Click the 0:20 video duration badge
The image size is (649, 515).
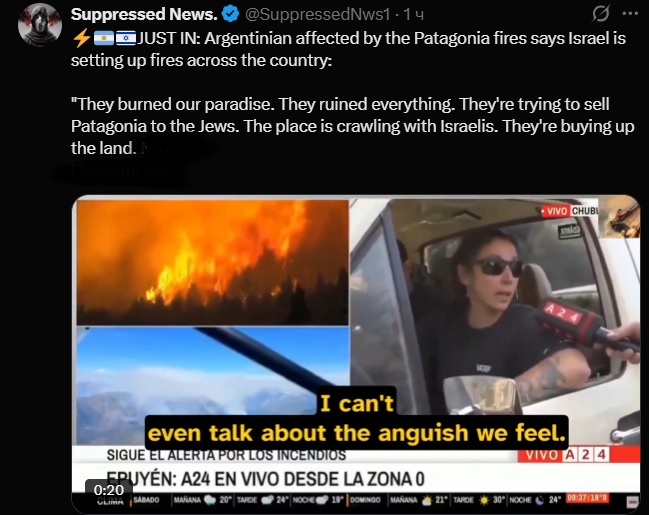click(x=108, y=490)
